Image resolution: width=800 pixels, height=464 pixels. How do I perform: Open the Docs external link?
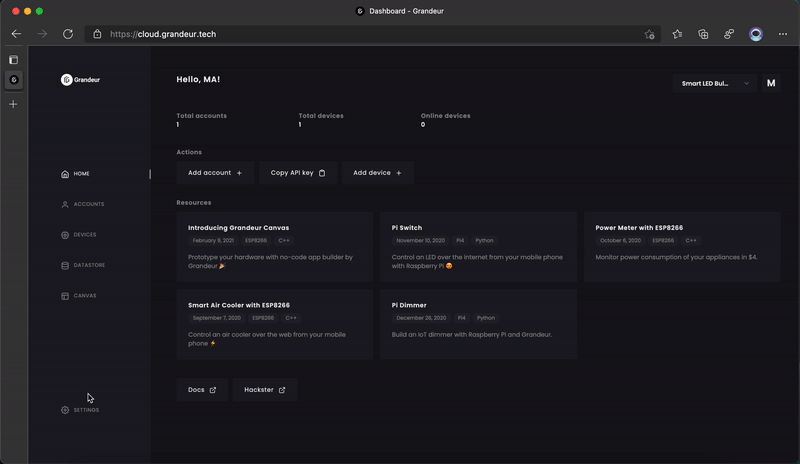tap(202, 390)
